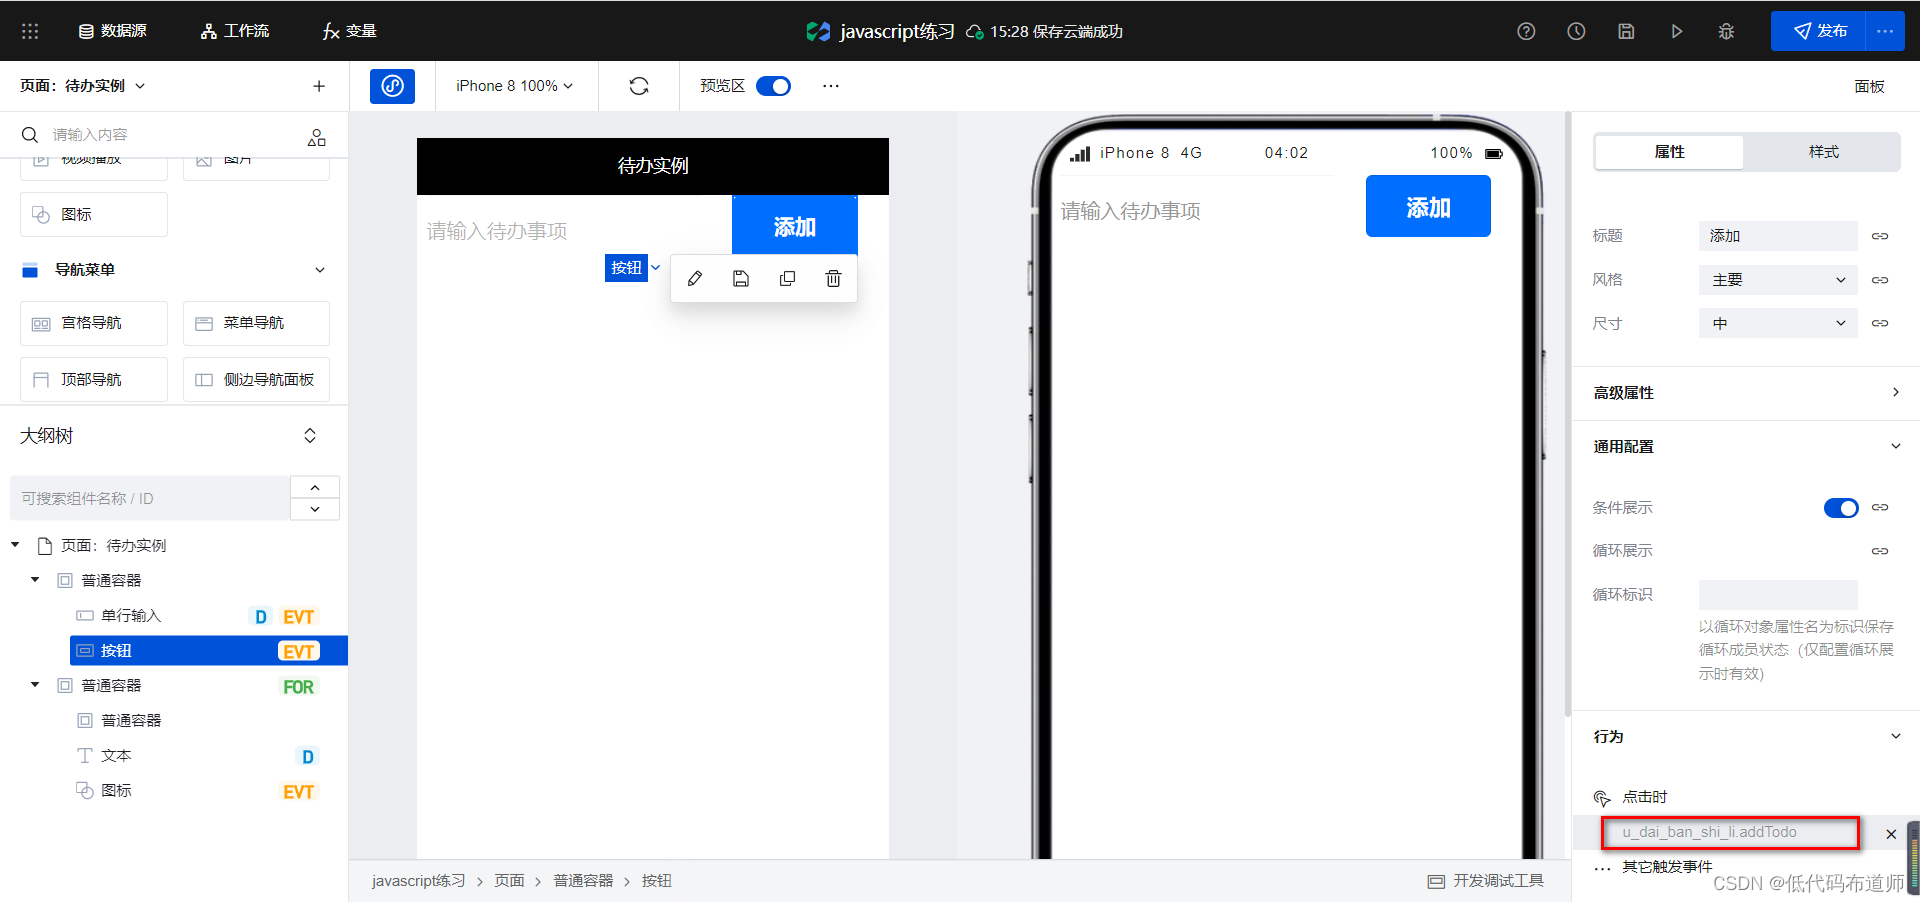Click the duplicate copy icon on component toolbar
Viewport: 1920px width, 902px height.
click(787, 279)
